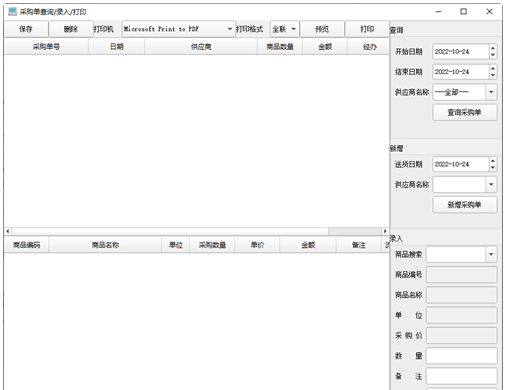The image size is (506, 390).
Task: Click the 经办 column header
Action: [x=368, y=47]
